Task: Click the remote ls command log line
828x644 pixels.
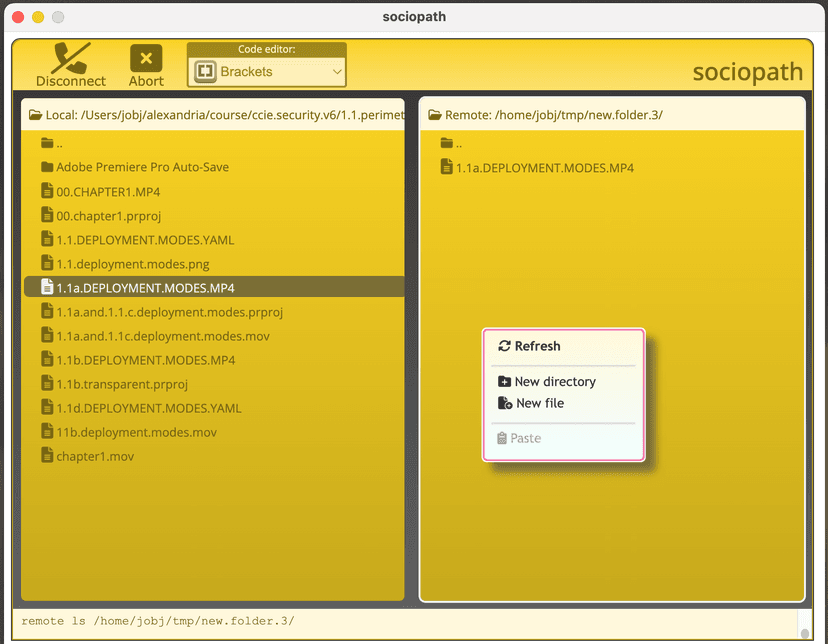Action: click(158, 621)
